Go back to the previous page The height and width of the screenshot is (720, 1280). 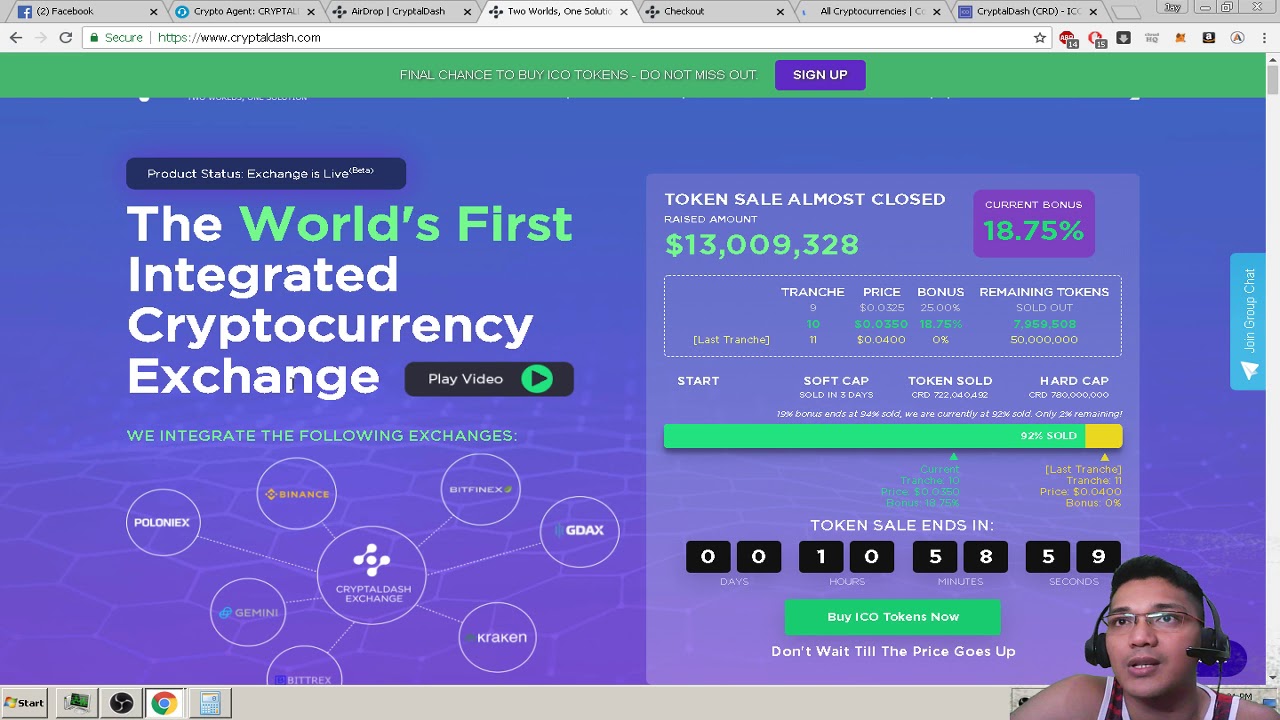16,38
